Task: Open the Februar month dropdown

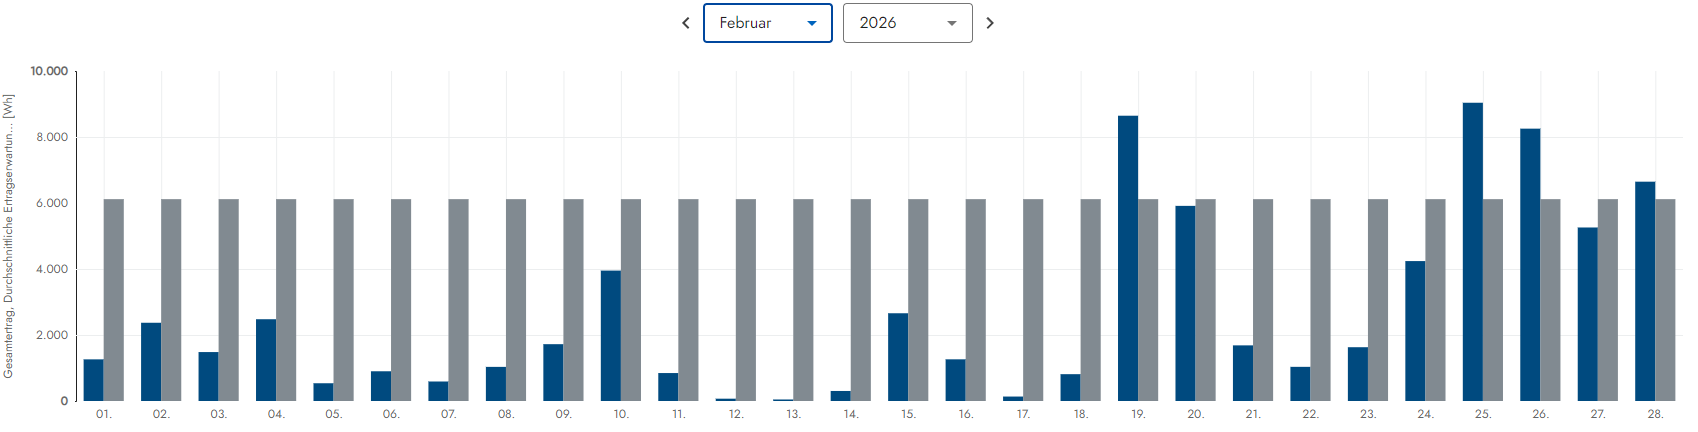Action: click(767, 23)
